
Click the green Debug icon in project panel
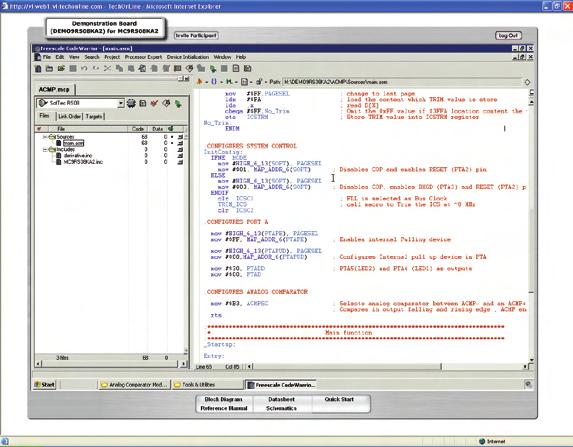click(178, 103)
